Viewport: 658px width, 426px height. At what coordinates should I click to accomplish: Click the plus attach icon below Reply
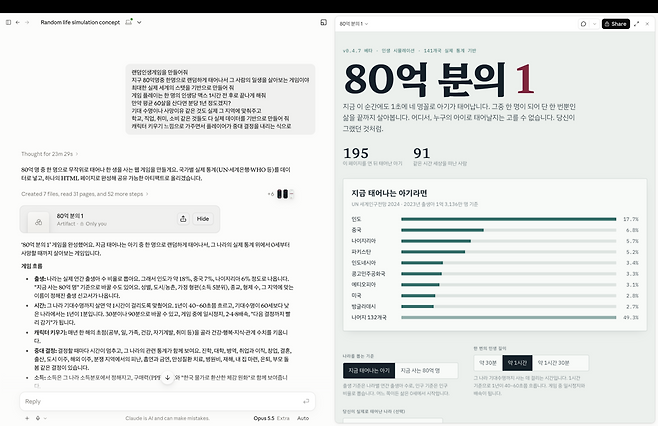coord(27,418)
